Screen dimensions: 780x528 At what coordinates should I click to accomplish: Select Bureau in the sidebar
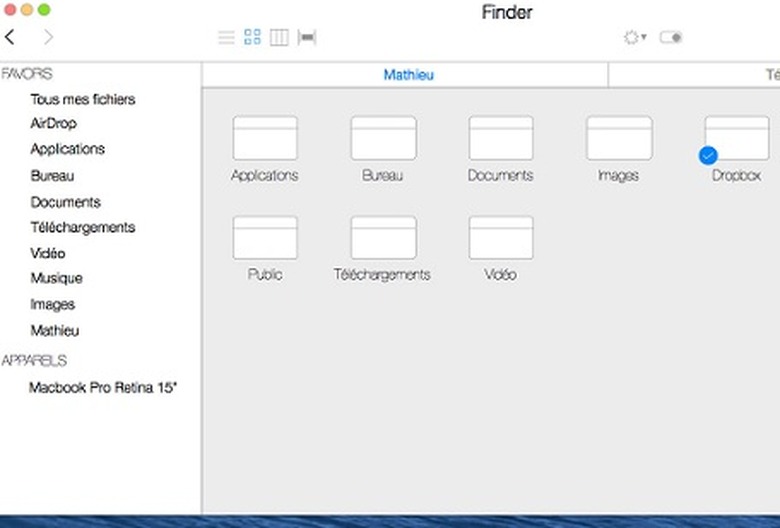(x=52, y=176)
